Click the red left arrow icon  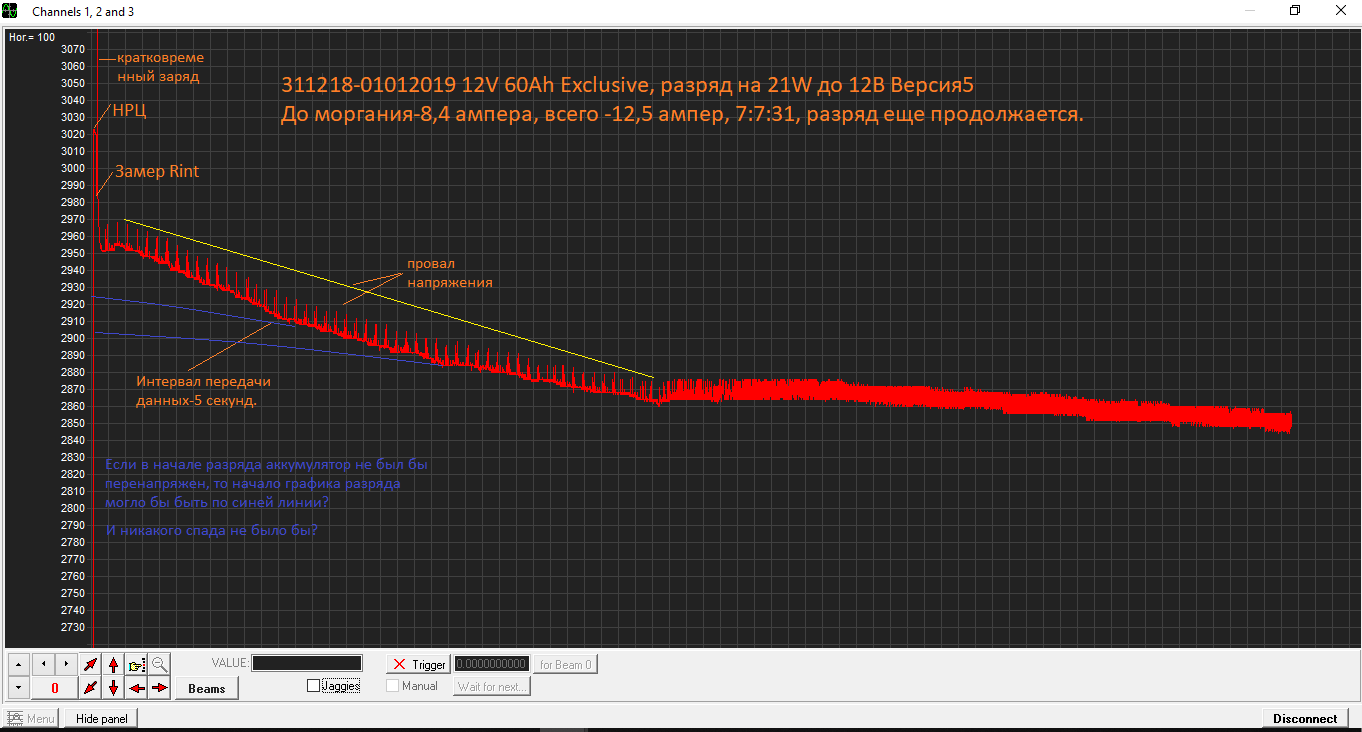point(137,687)
